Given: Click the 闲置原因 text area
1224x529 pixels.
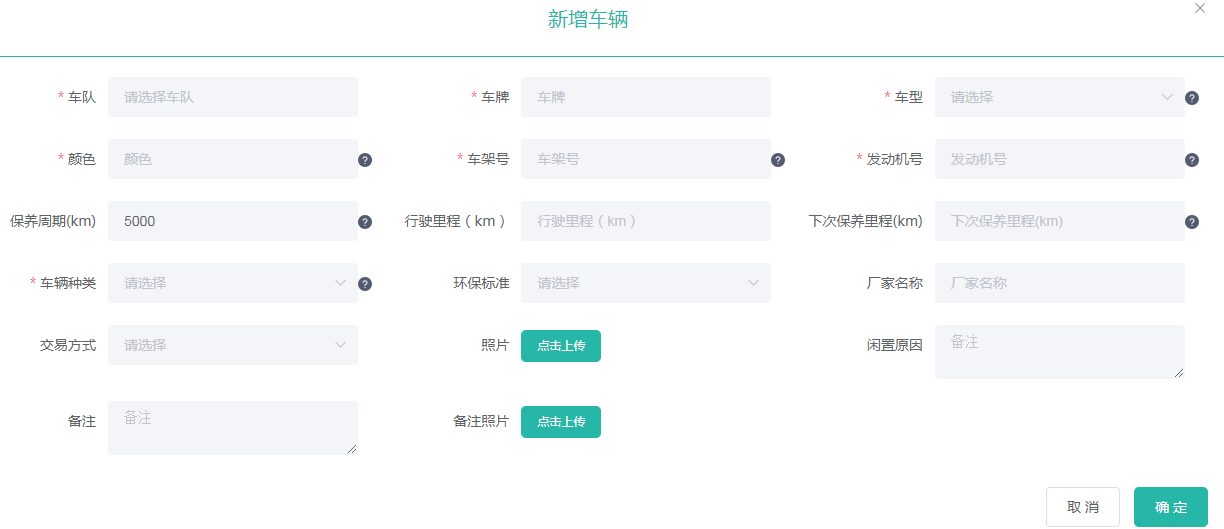Looking at the screenshot, I should coord(1059,352).
